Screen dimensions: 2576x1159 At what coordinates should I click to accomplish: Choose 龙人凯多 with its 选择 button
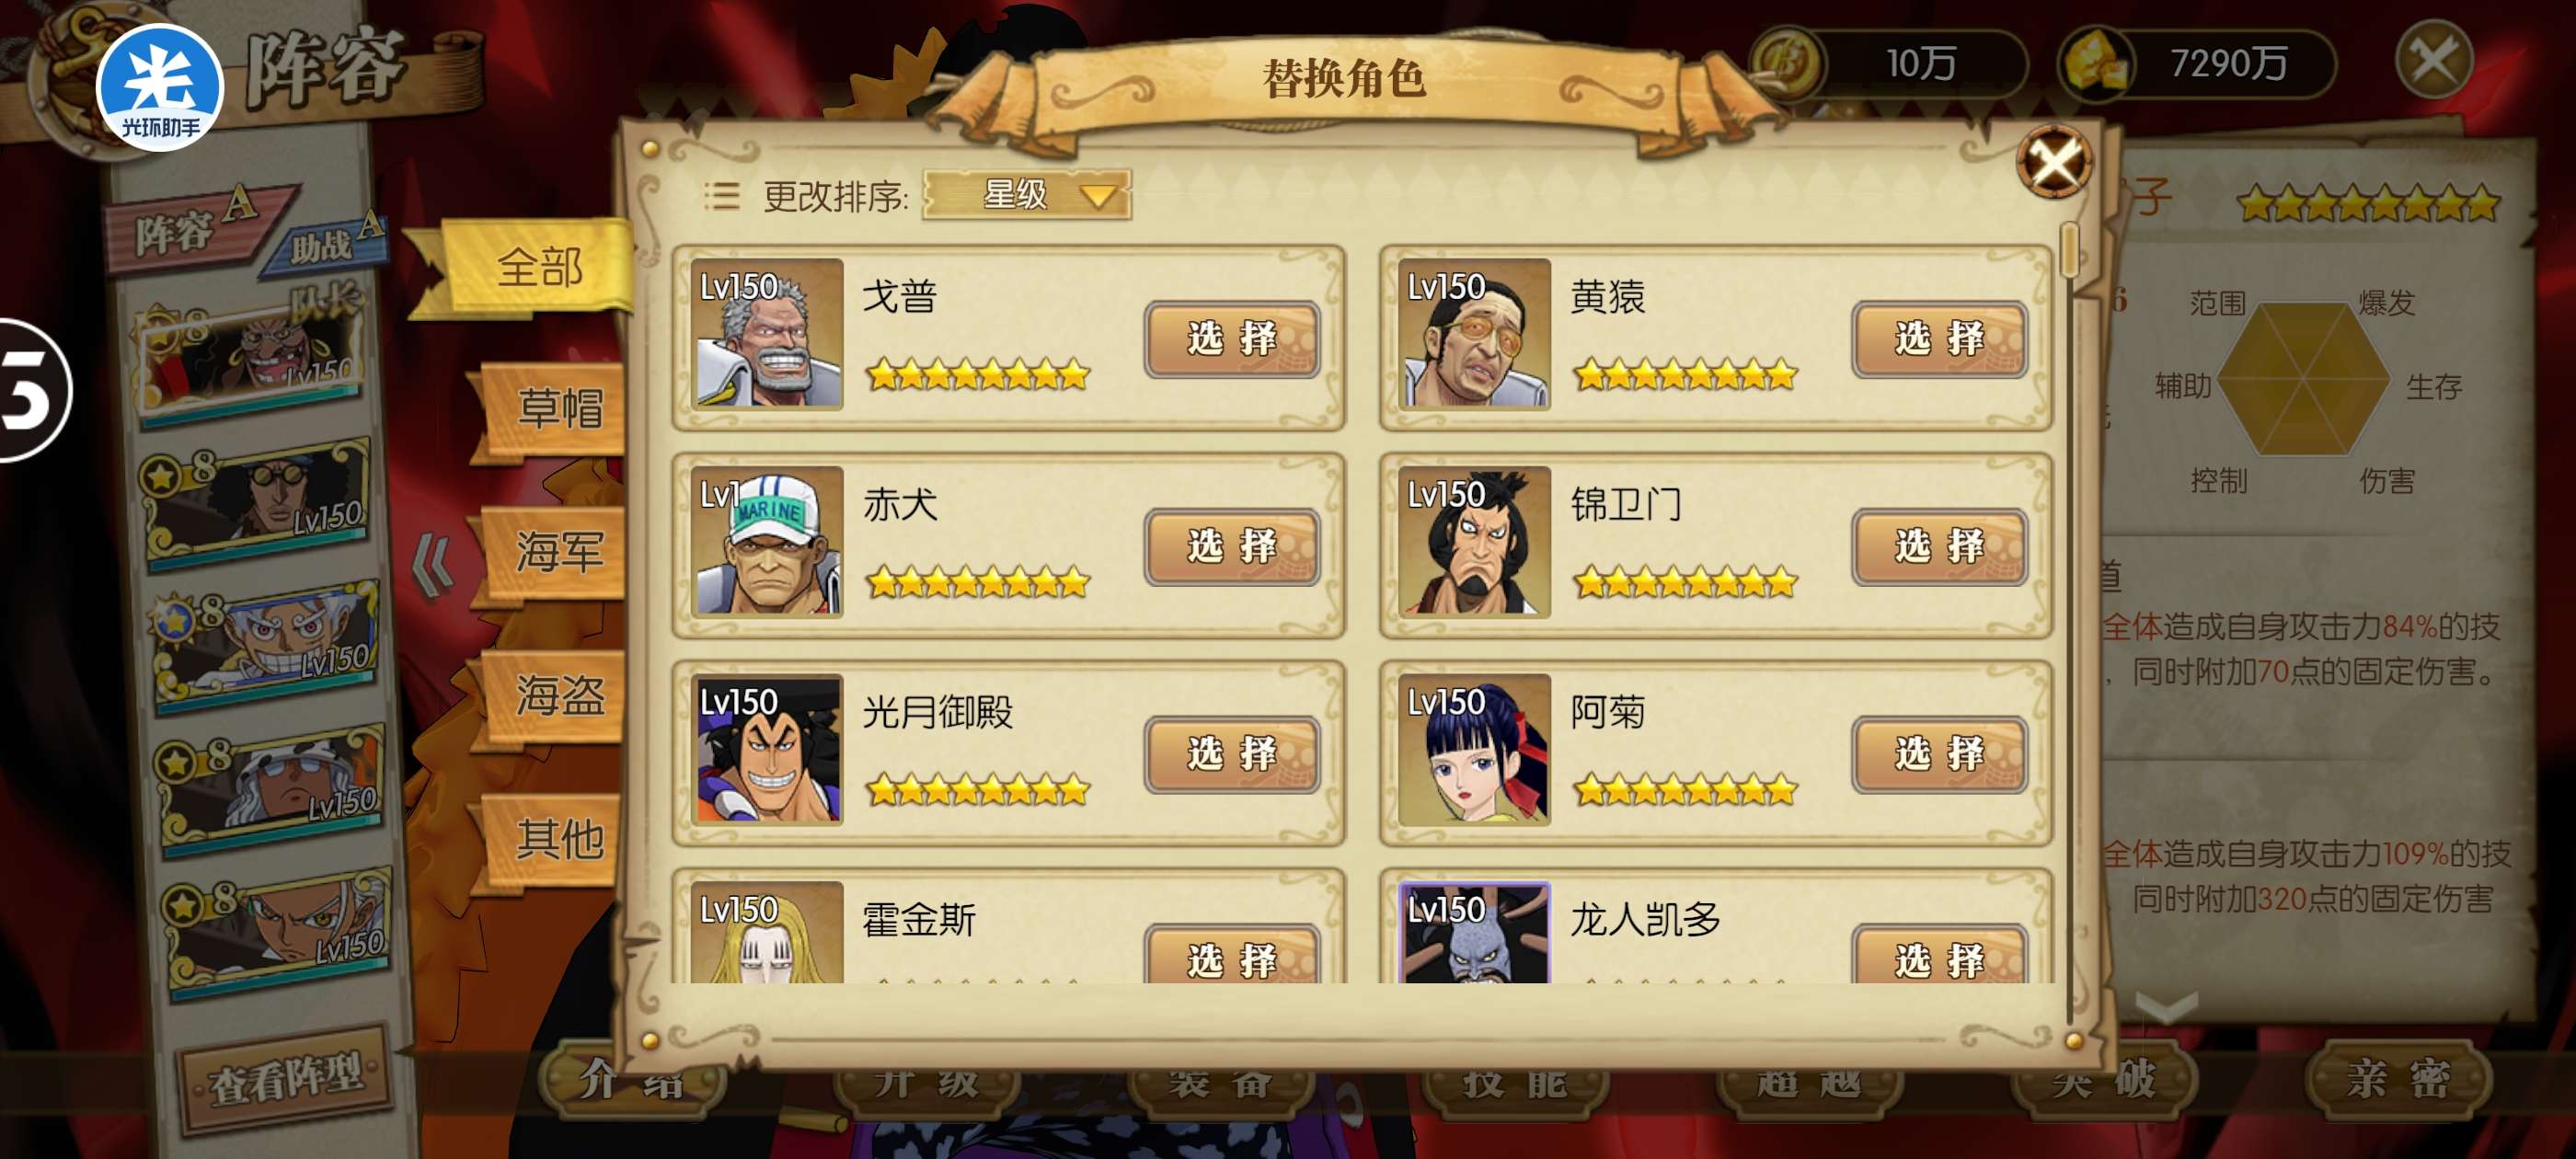pyautogui.click(x=1939, y=956)
